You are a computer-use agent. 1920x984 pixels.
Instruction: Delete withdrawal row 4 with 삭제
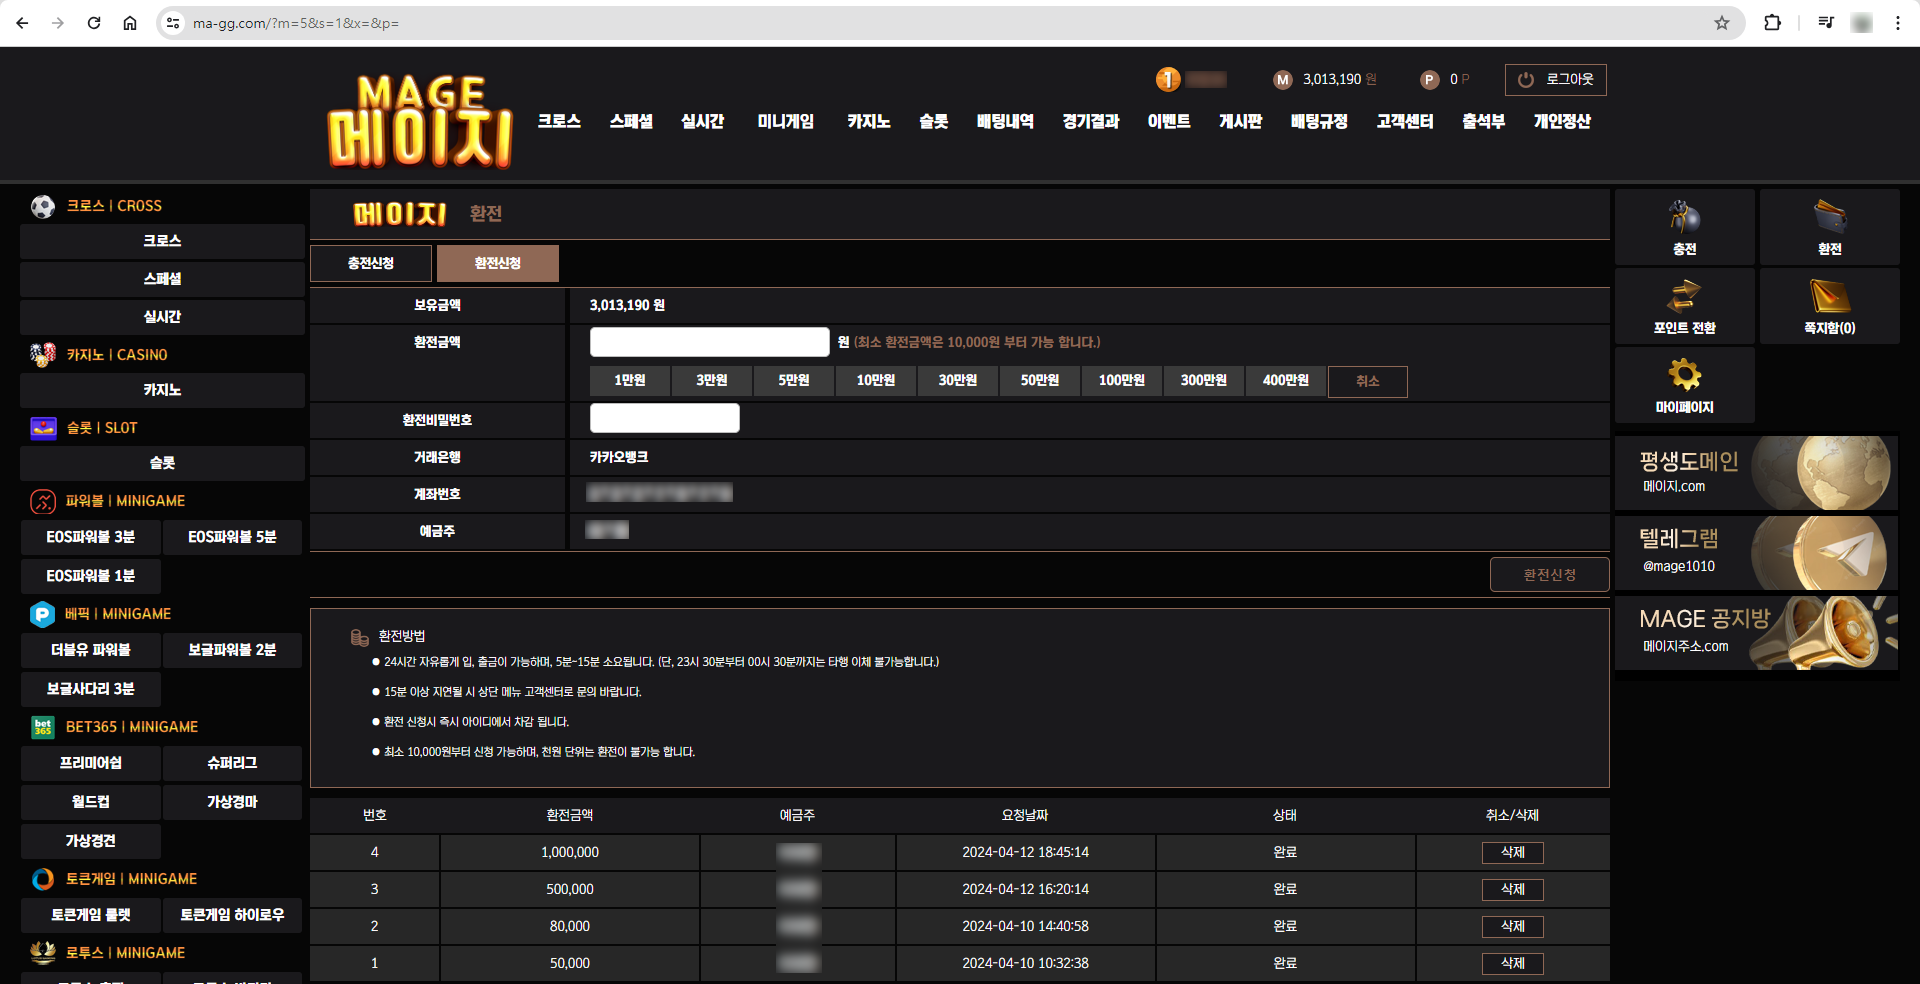[1513, 853]
